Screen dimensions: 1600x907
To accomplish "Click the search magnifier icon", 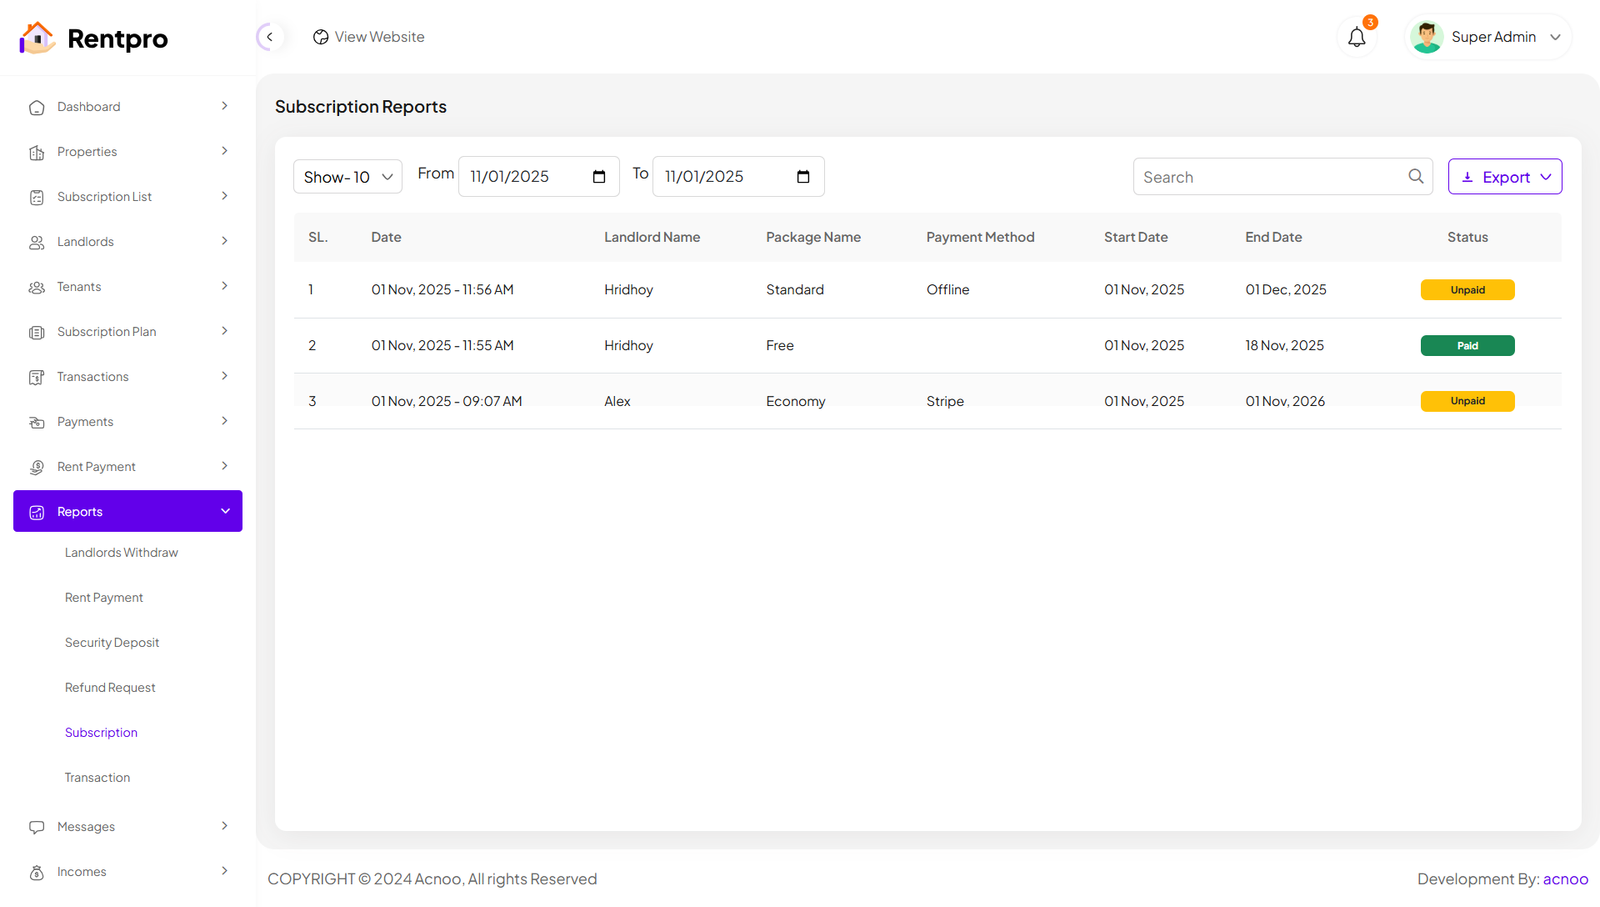I will click(1415, 177).
